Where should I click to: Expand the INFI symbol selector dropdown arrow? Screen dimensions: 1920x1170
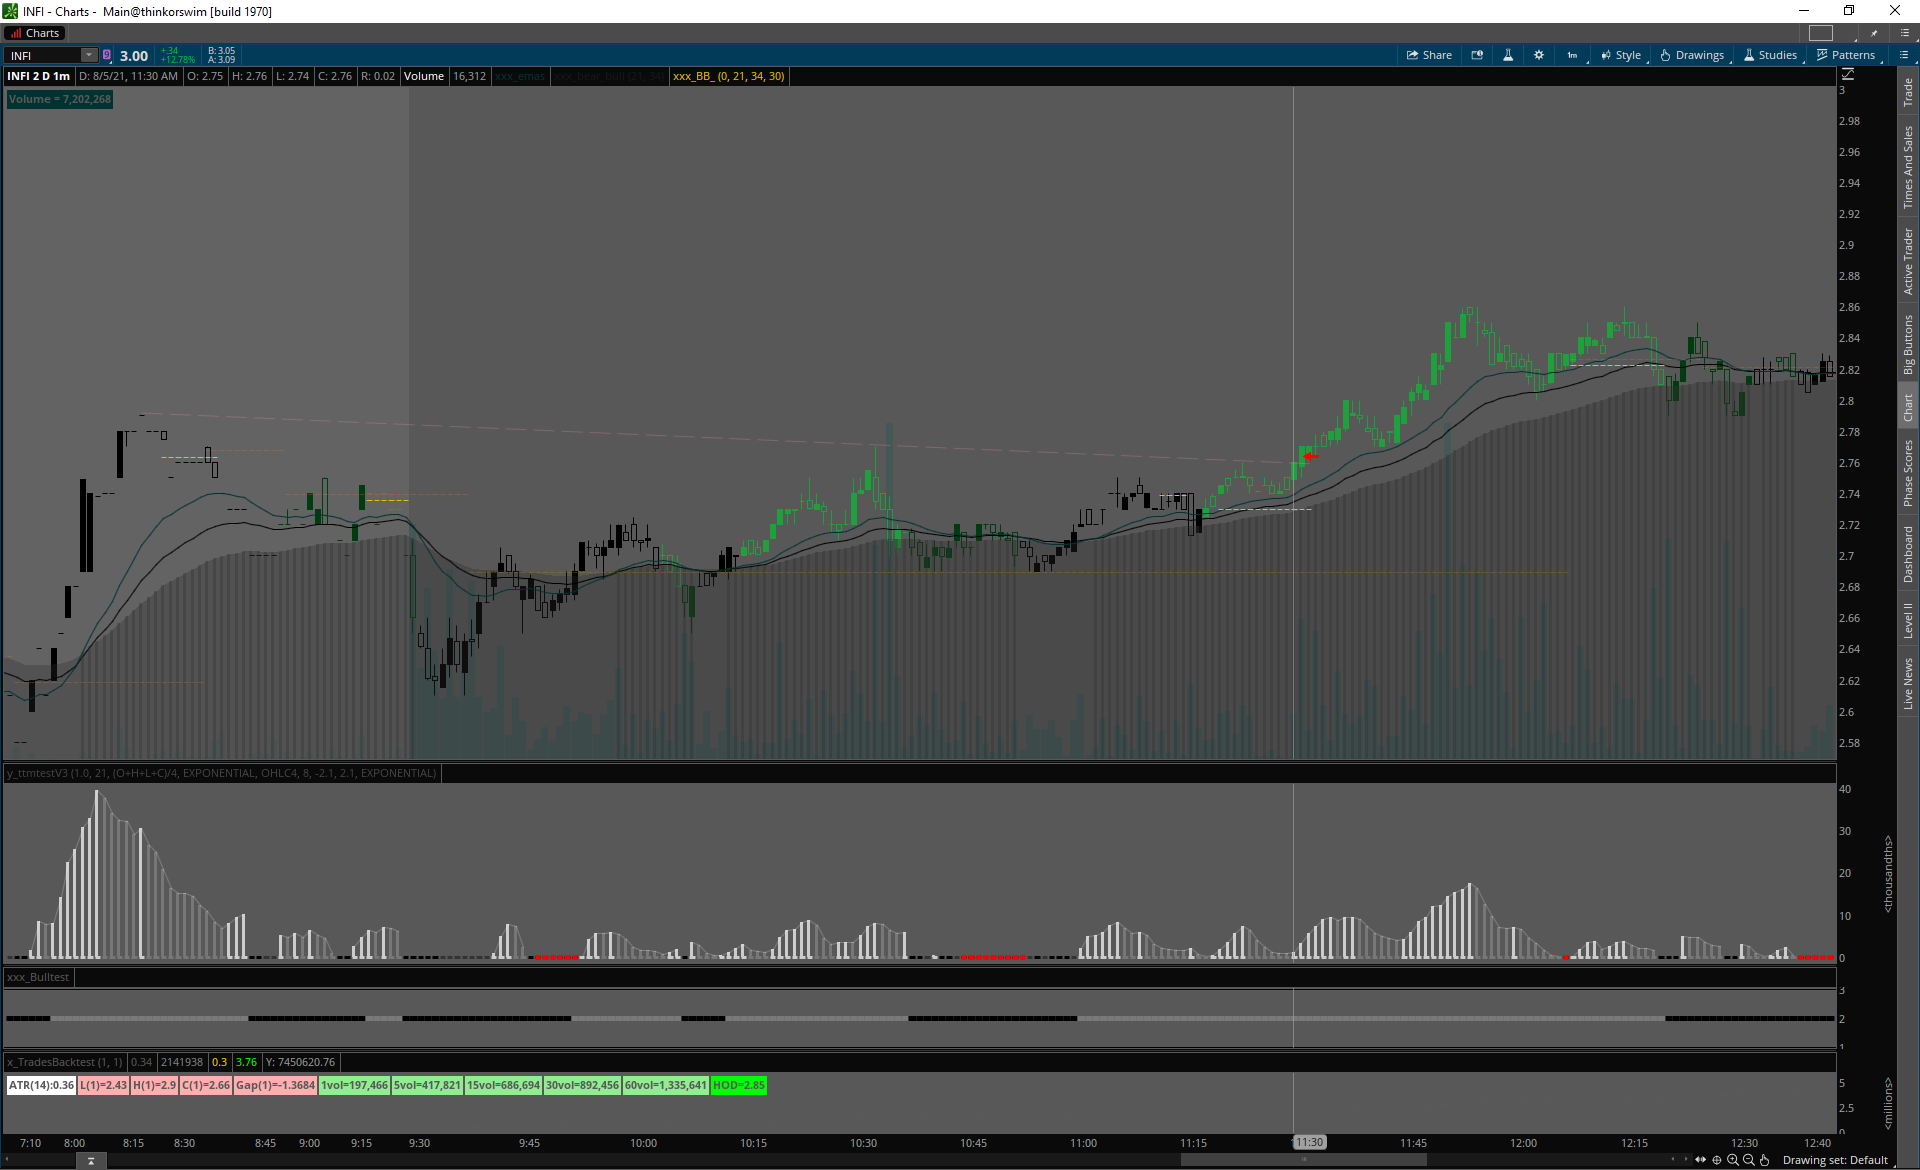[x=89, y=55]
